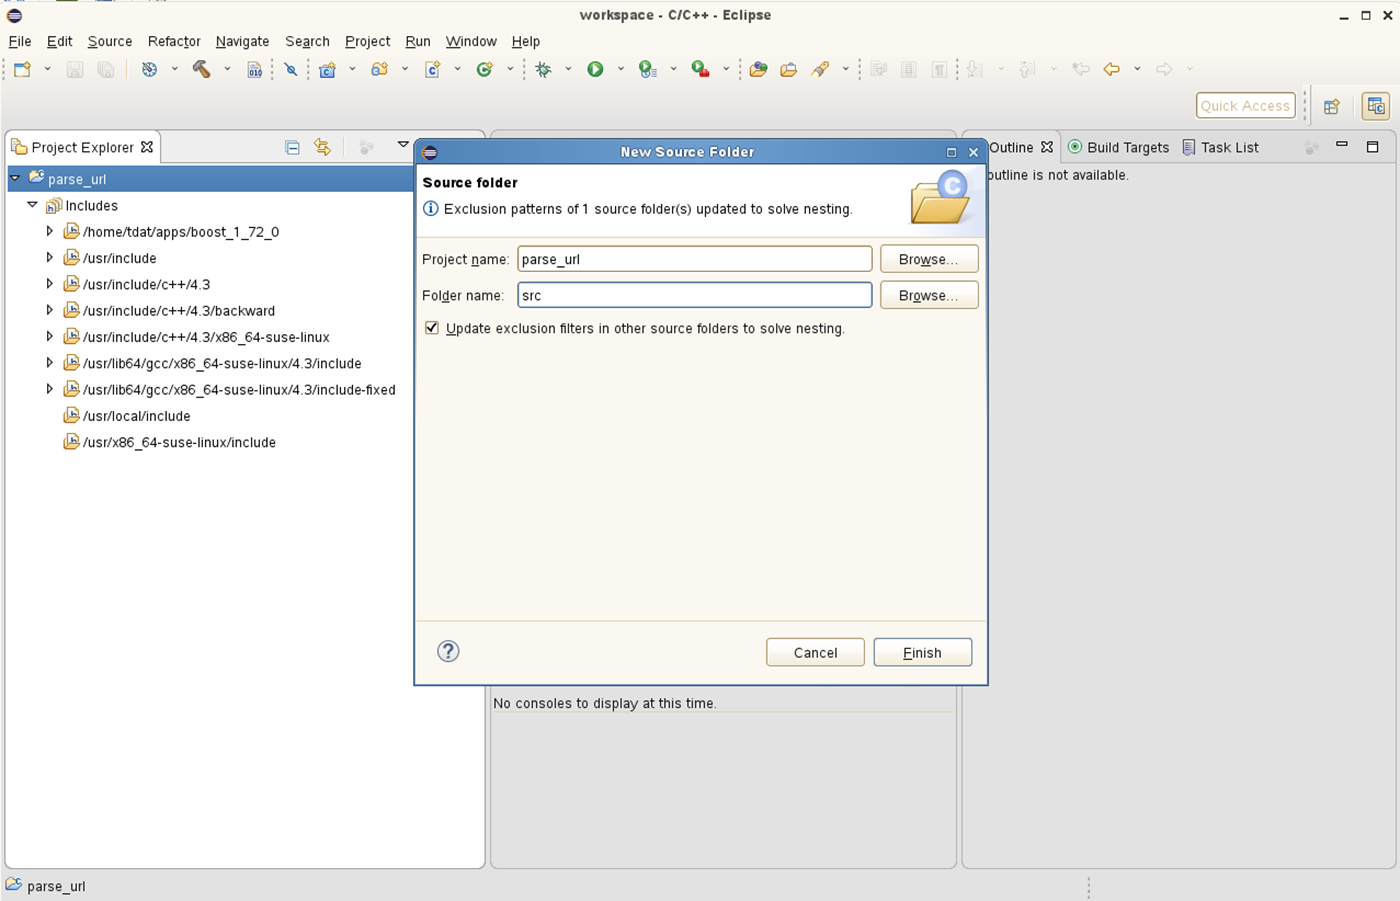Uncheck Update exclusion filters checkbox
Image resolution: width=1400 pixels, height=901 pixels.
432,328
